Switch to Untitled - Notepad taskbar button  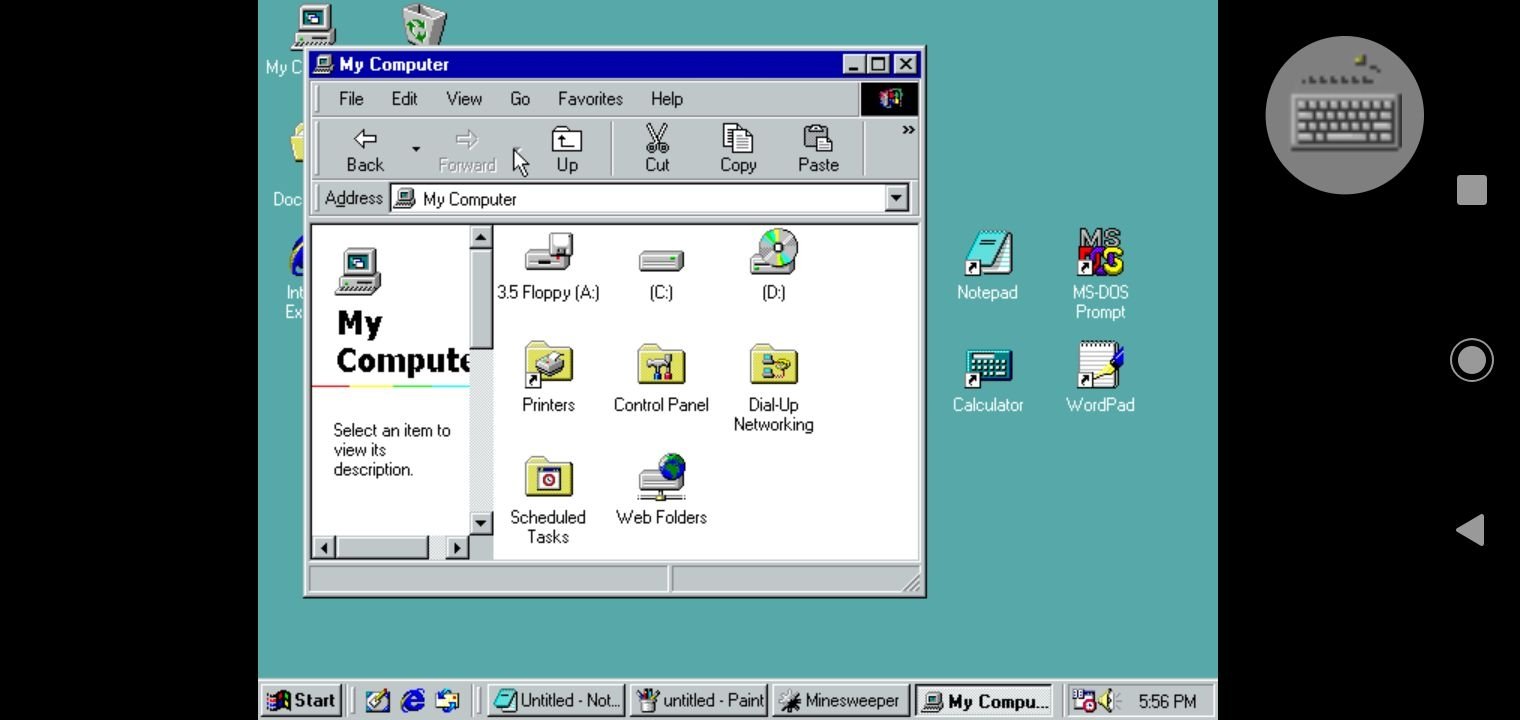pyautogui.click(x=556, y=700)
